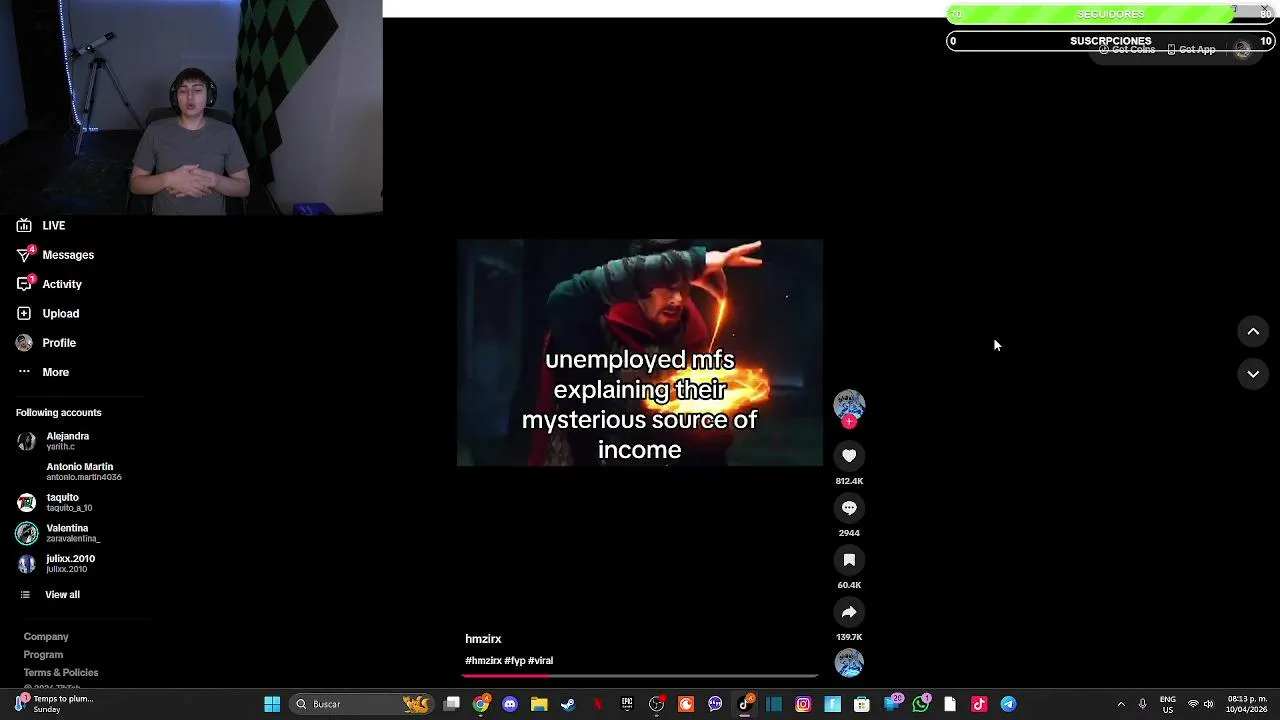The image size is (1280, 720).
Task: Open File Explorer from taskbar
Action: coord(539,704)
